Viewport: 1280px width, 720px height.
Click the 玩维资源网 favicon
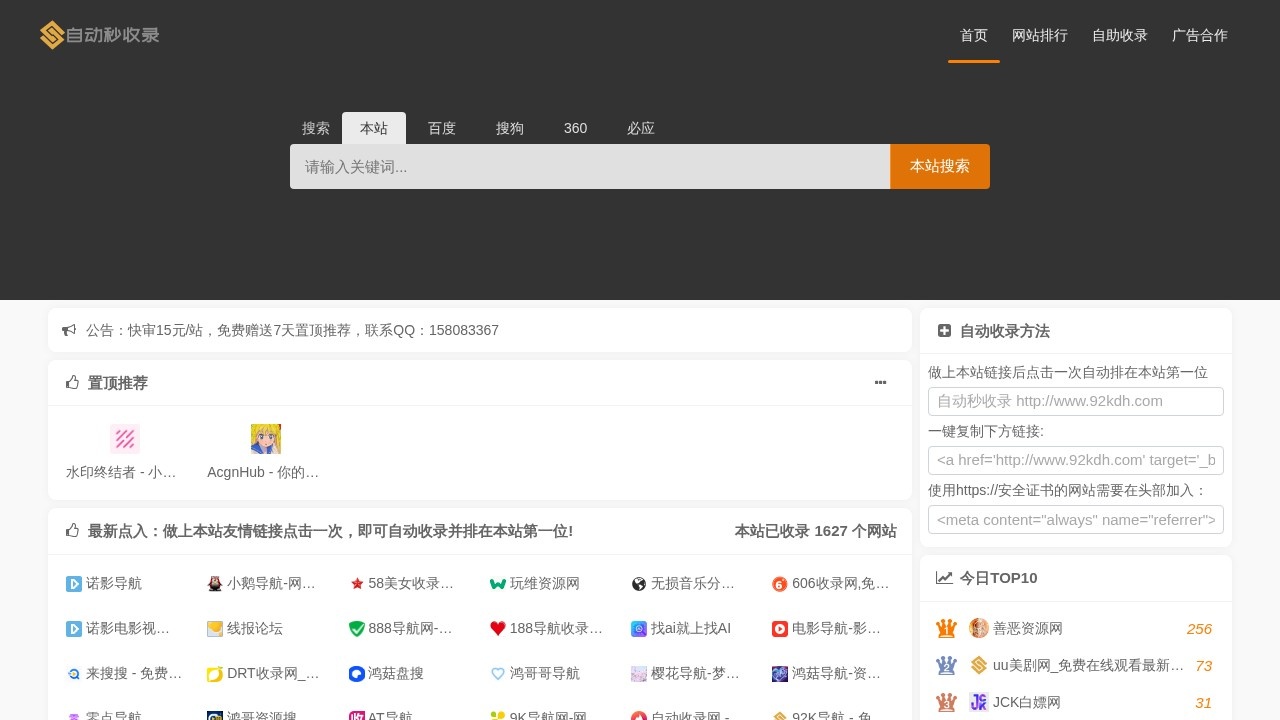(x=498, y=584)
